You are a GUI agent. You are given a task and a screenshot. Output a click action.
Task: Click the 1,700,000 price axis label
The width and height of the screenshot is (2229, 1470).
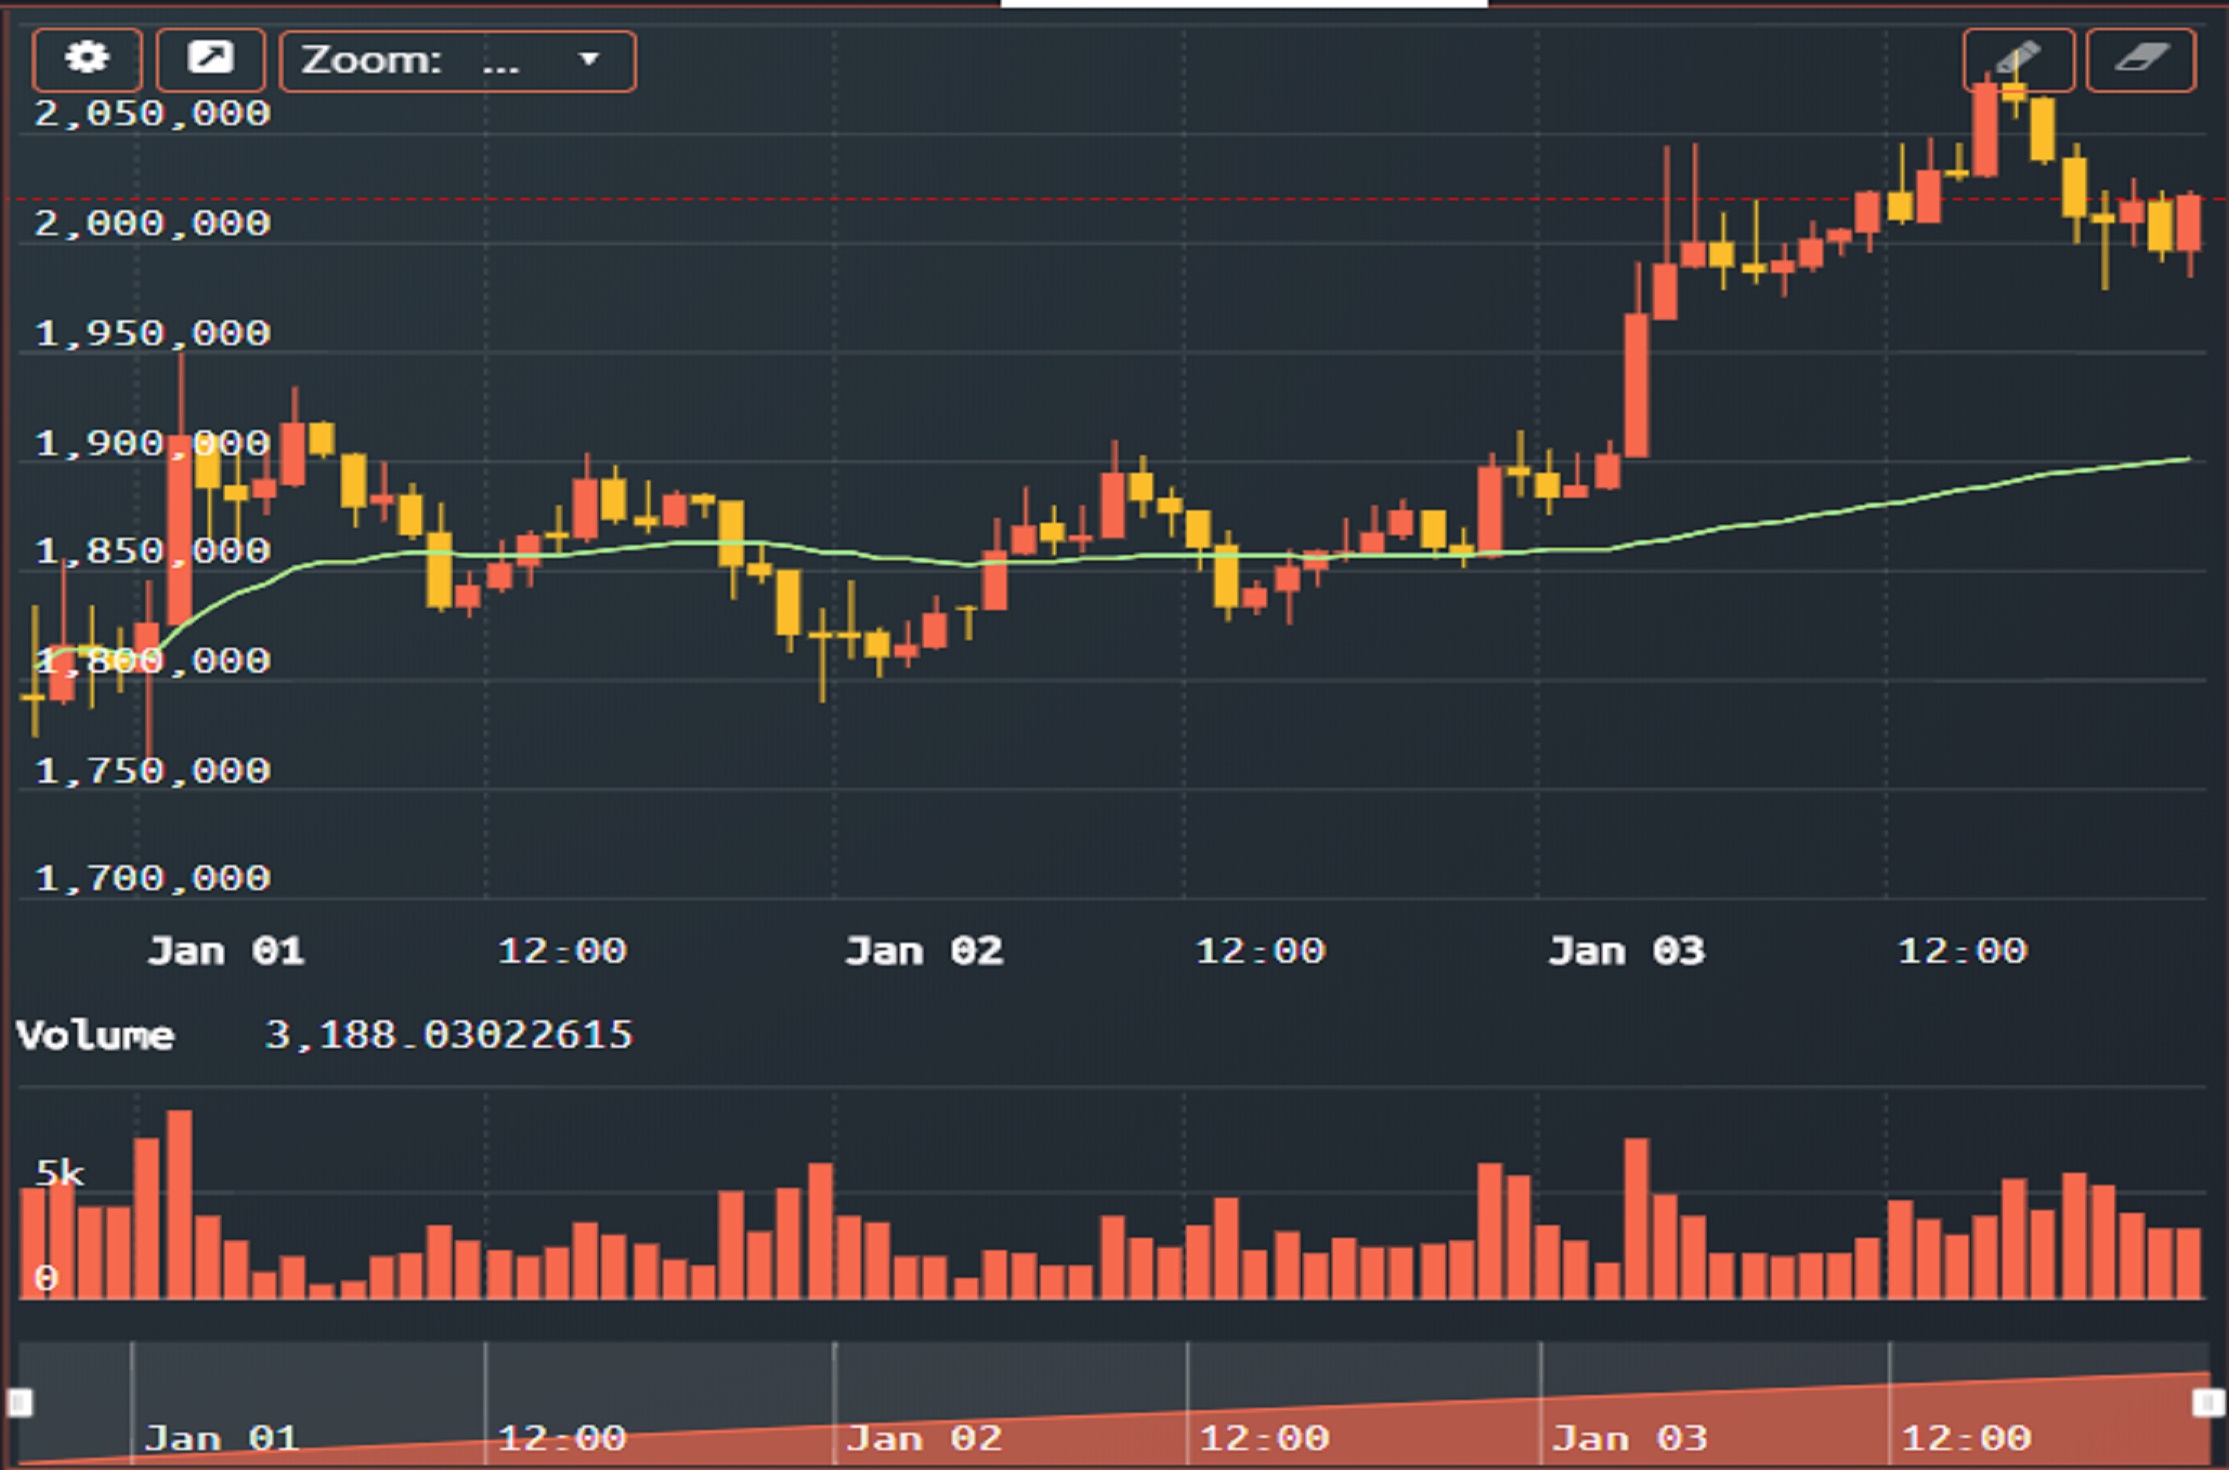[152, 878]
